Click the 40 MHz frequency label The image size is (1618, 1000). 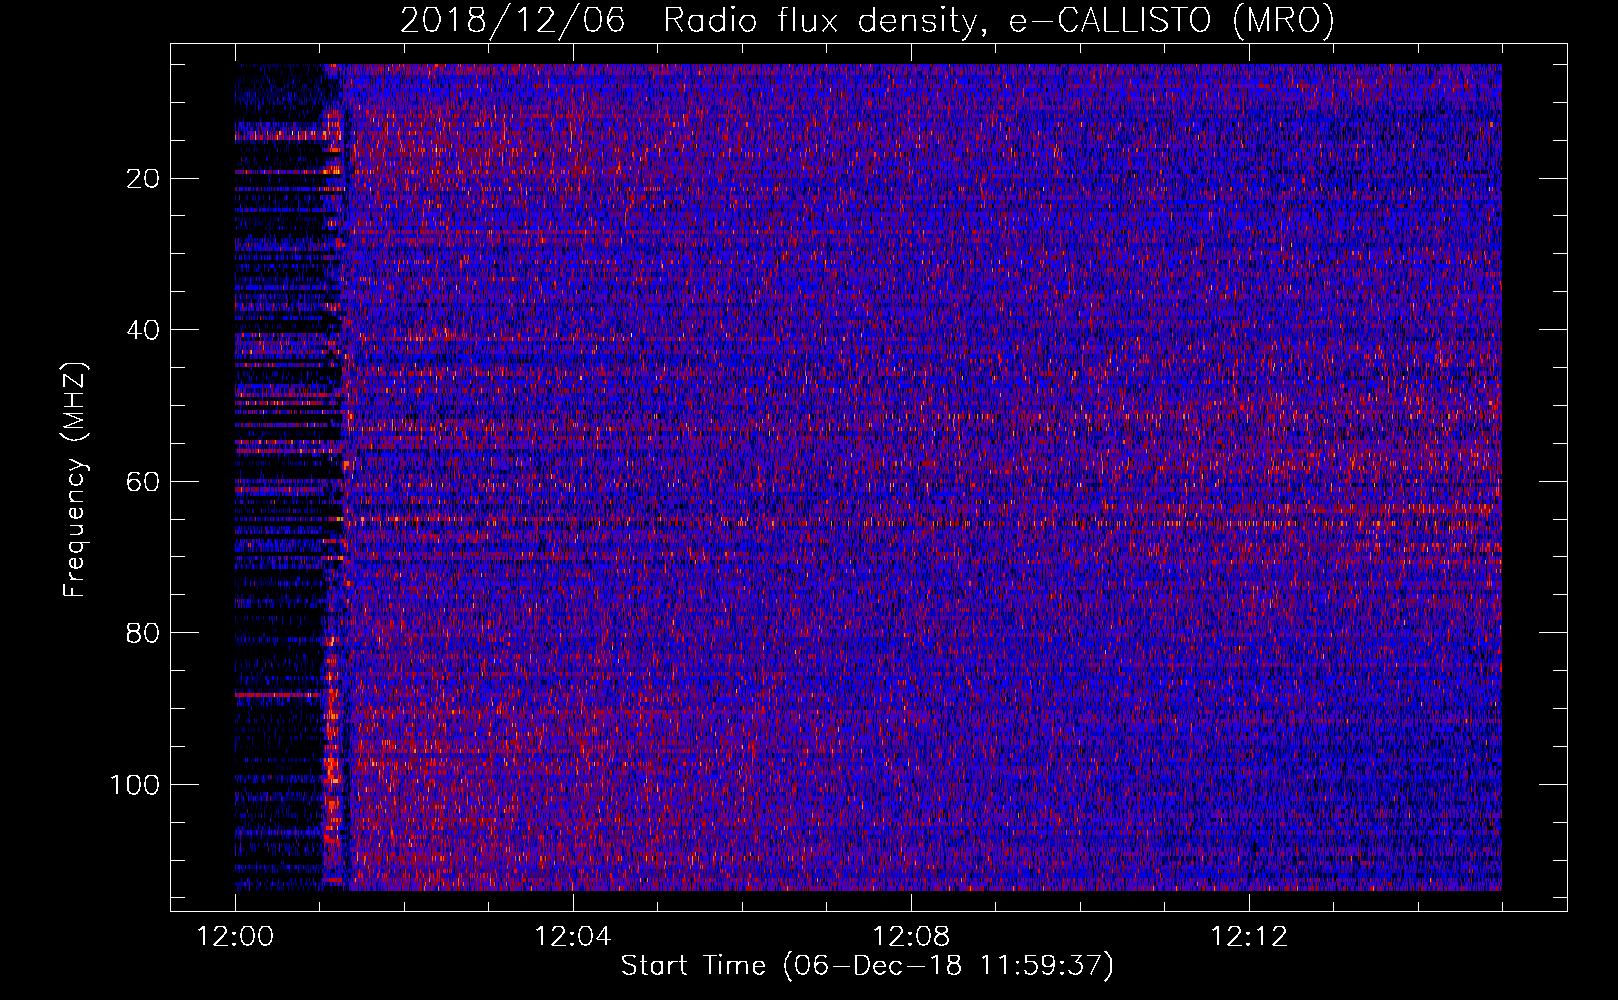pos(144,330)
